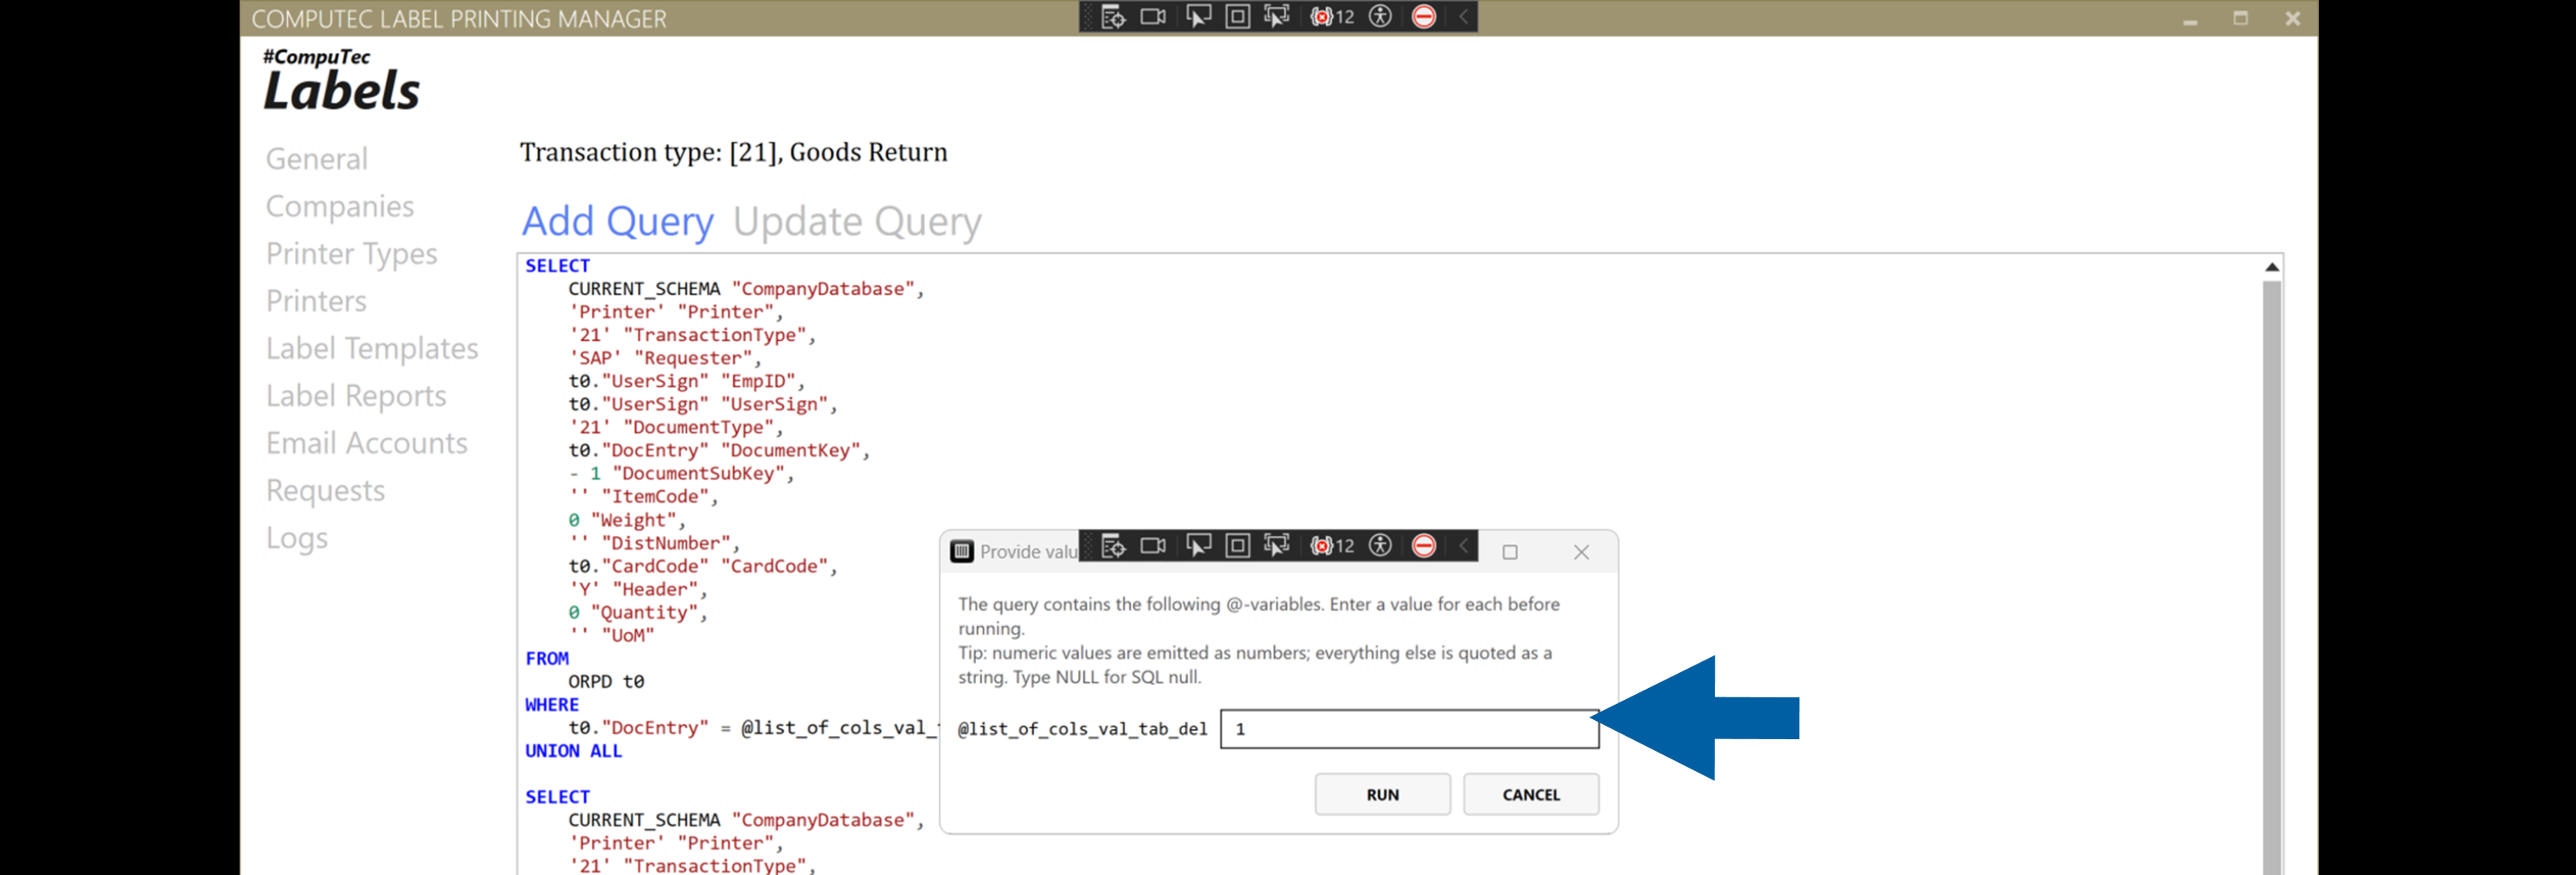This screenshot has height=875, width=2576.
Task: Click the "DistNumber" alias in query
Action: click(665, 543)
